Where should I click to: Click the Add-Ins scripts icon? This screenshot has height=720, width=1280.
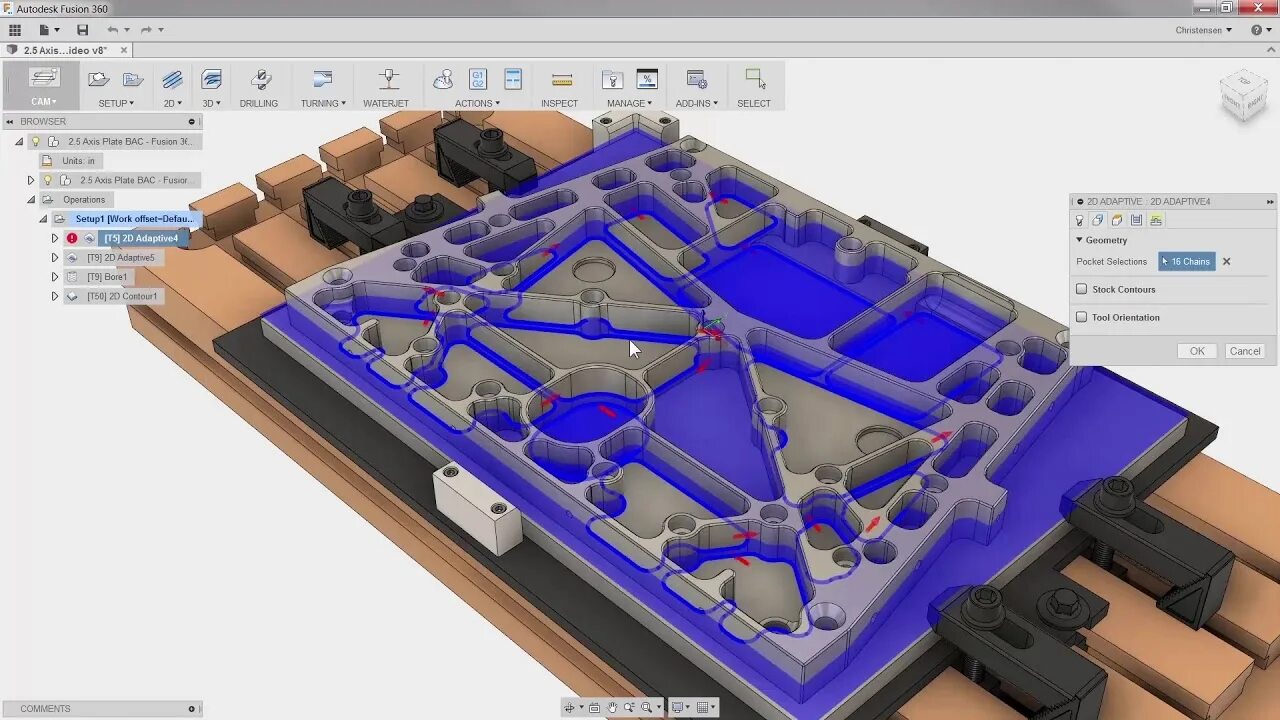697,80
